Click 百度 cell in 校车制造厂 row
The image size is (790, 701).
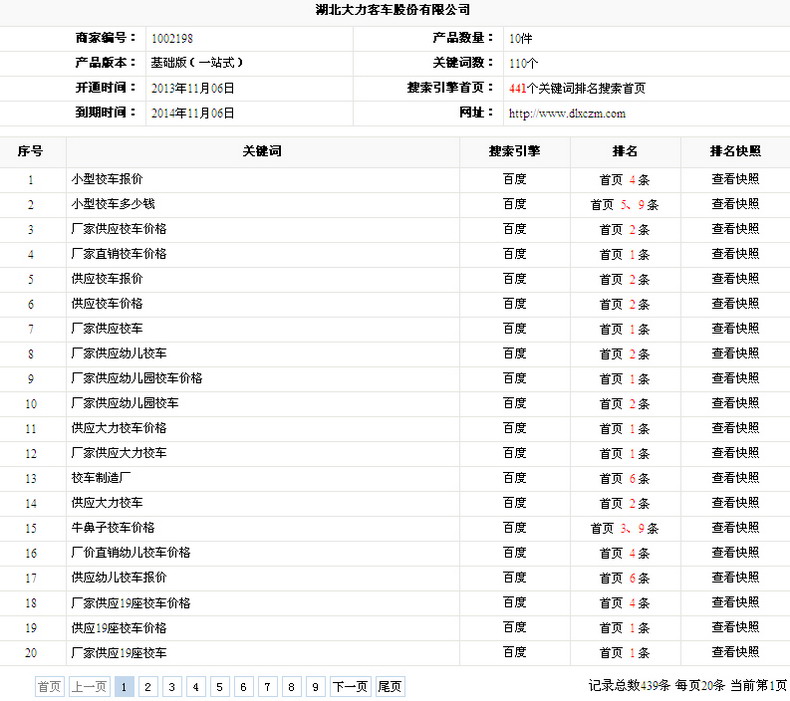[x=514, y=478]
